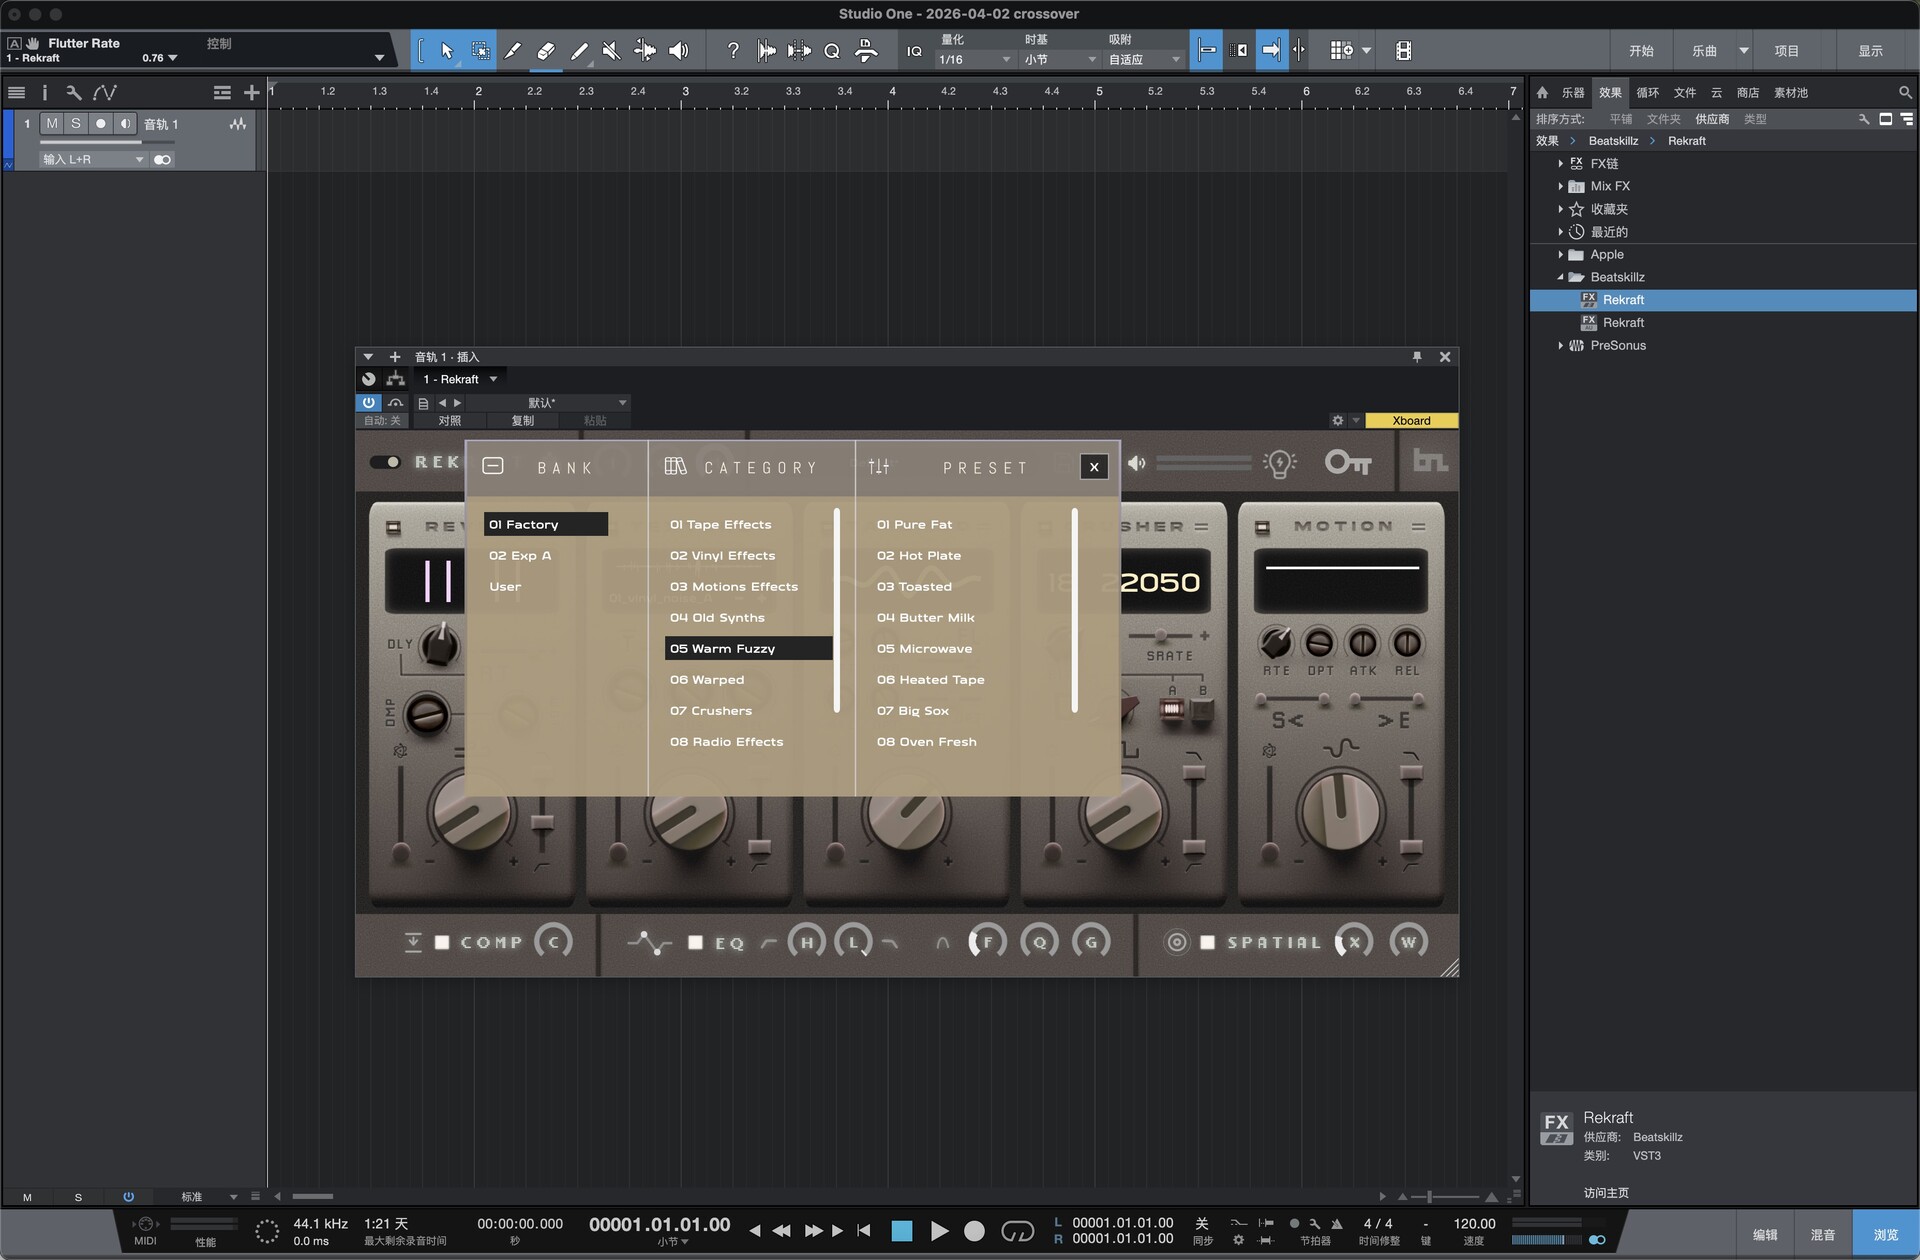The height and width of the screenshot is (1260, 1920).
Task: Solo track 1 with S button
Action: pyautogui.click(x=76, y=124)
